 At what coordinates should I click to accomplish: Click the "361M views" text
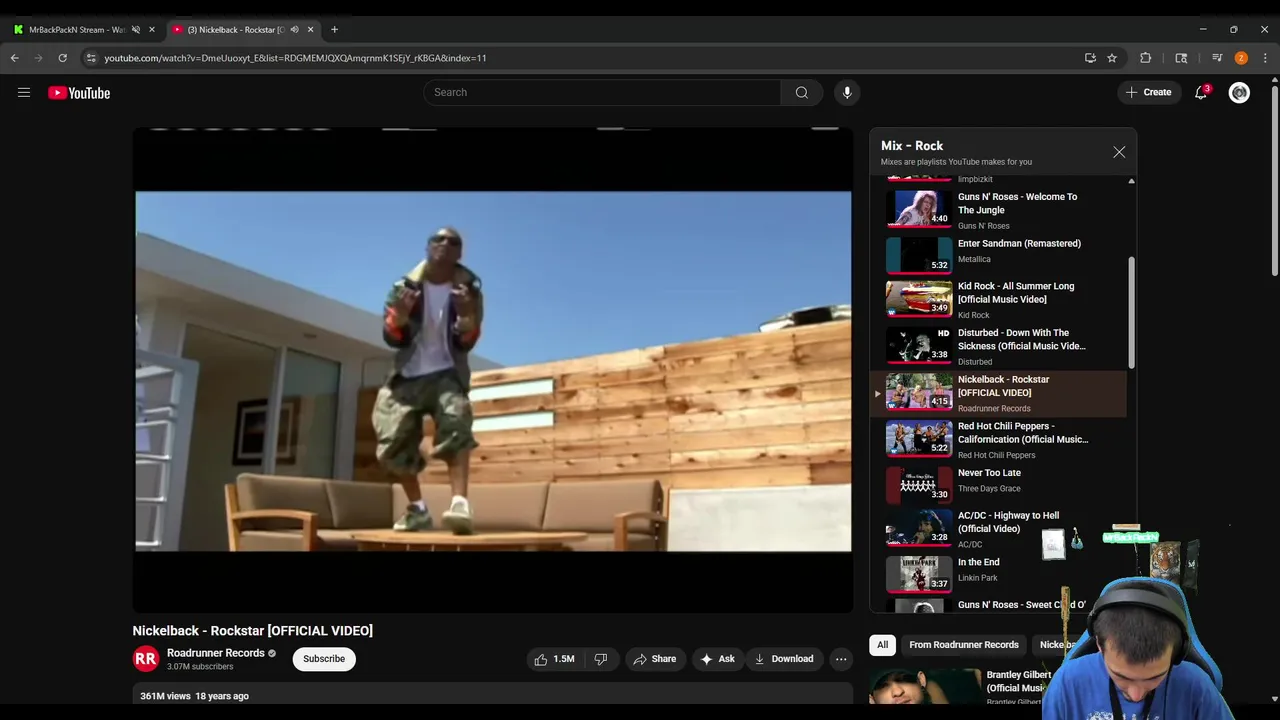[165, 696]
